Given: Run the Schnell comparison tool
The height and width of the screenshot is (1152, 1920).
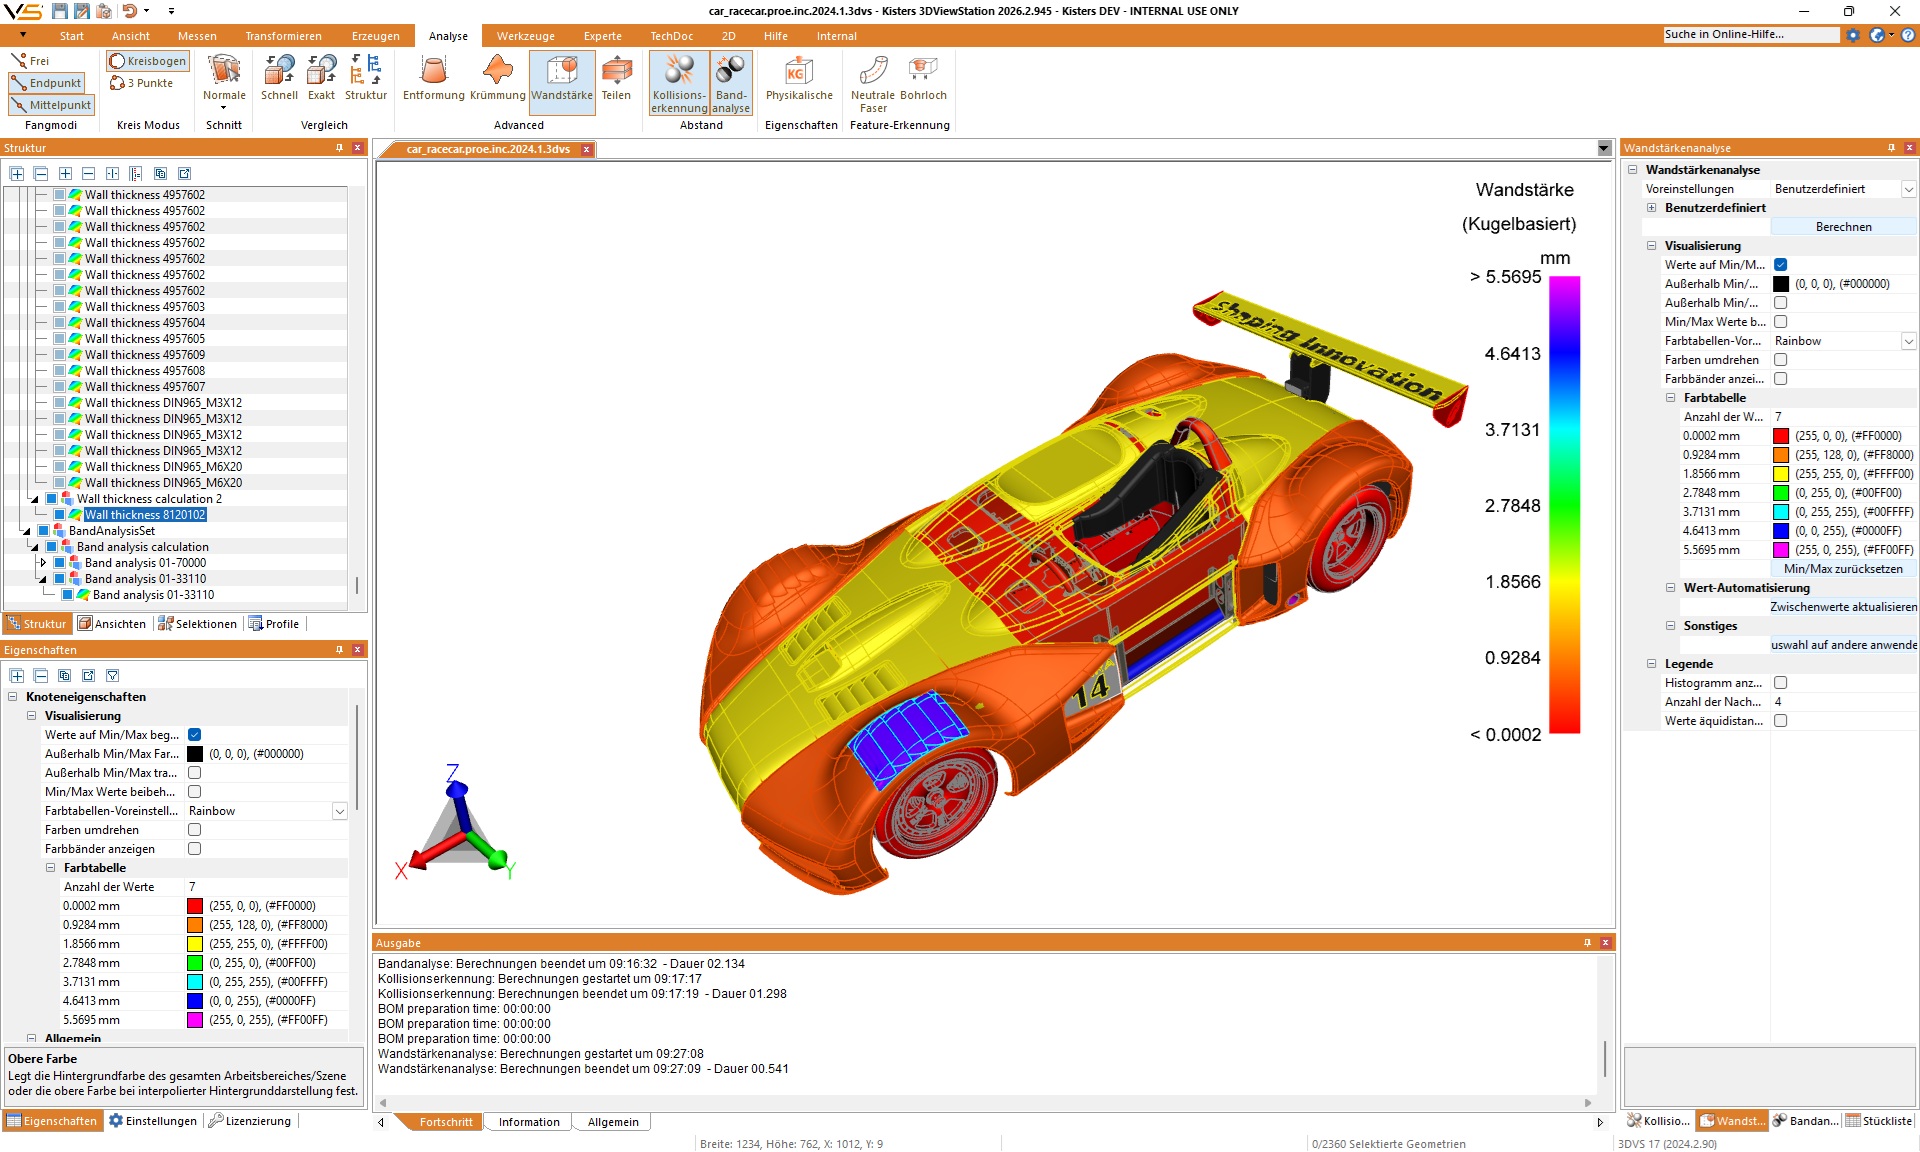Looking at the screenshot, I should [279, 78].
